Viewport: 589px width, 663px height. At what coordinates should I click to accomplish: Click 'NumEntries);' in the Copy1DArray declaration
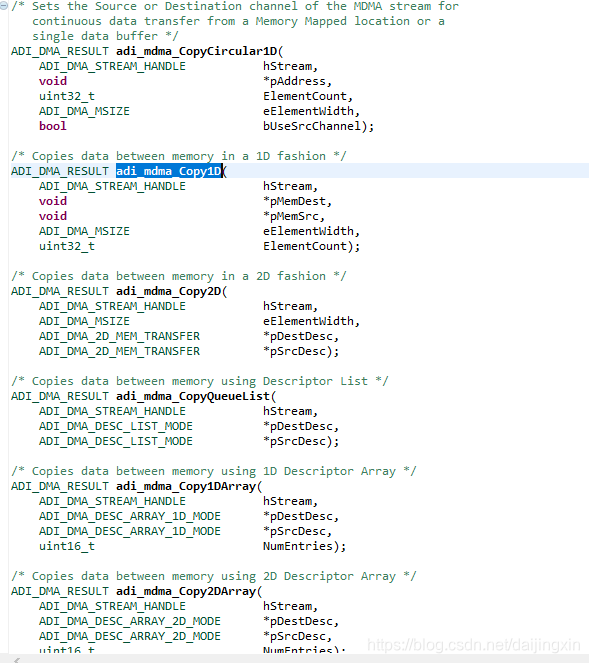pos(304,546)
